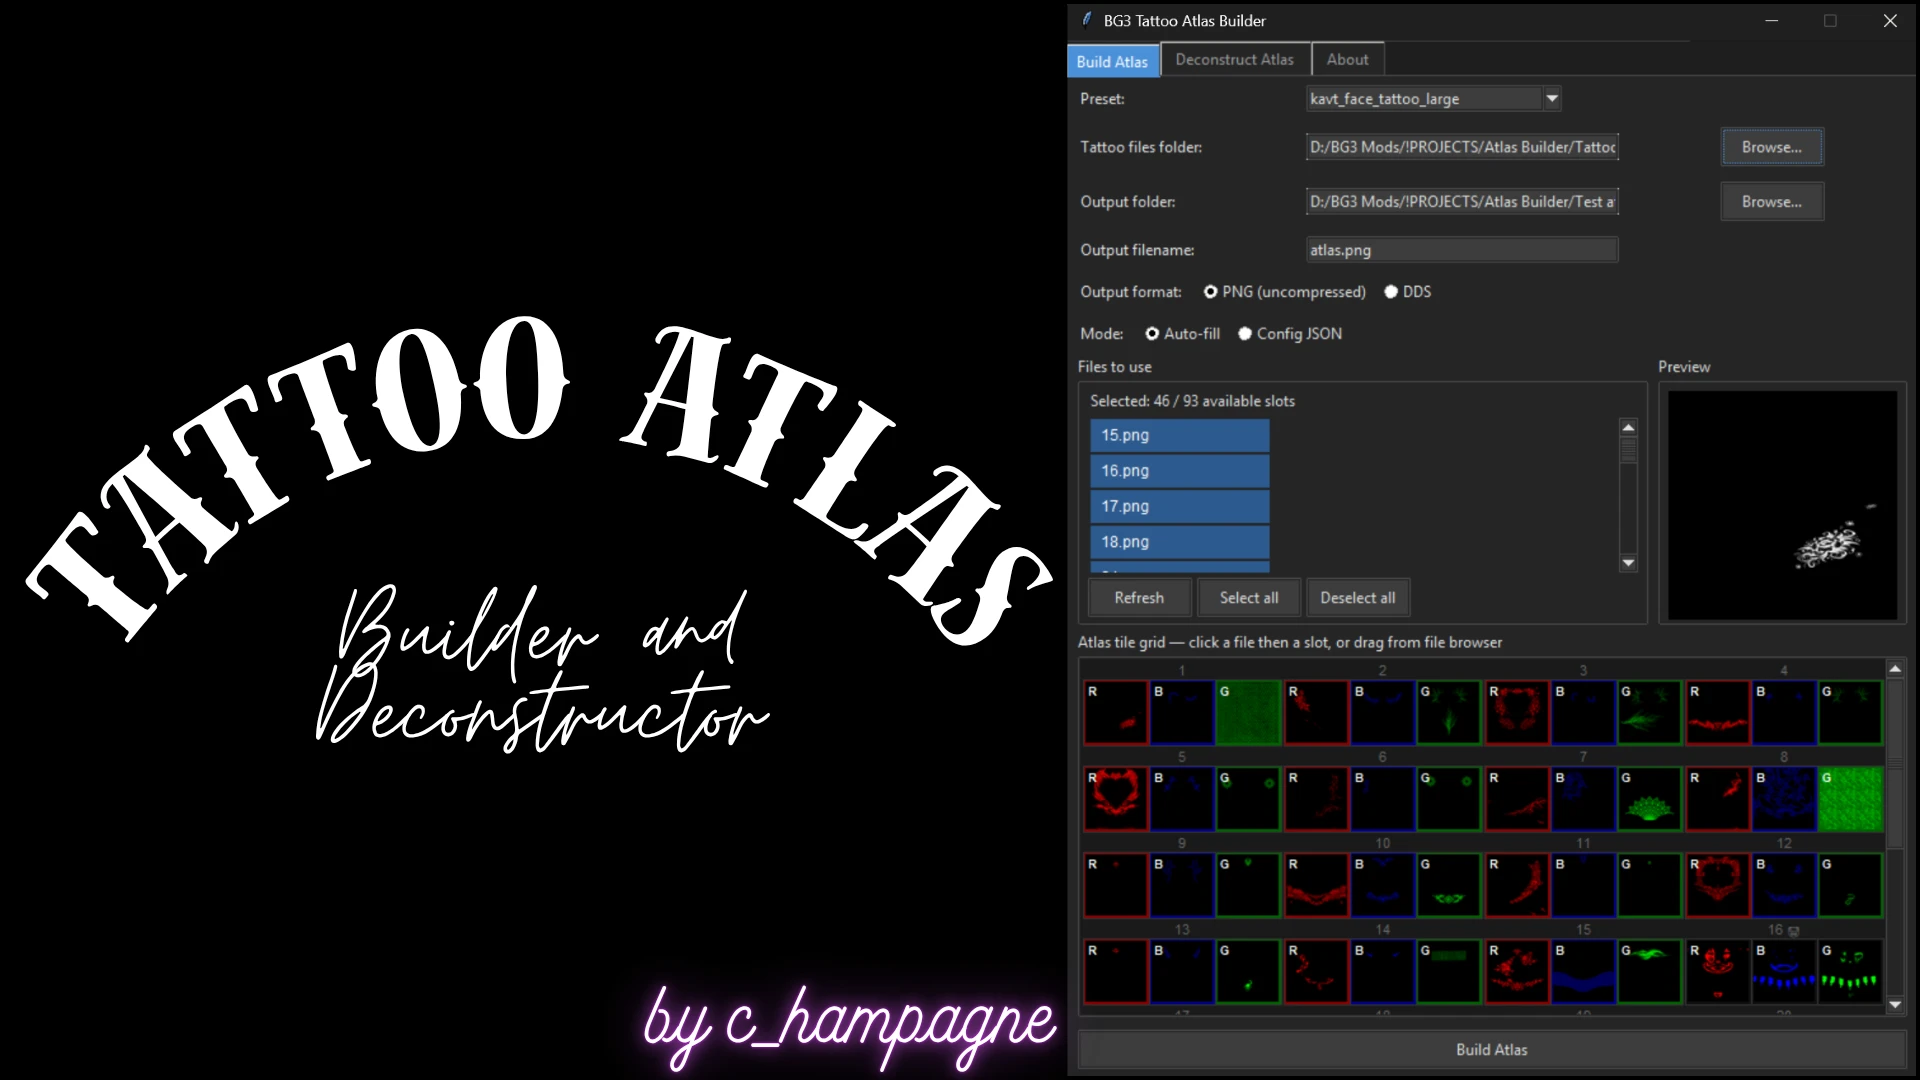1920x1080 pixels.
Task: Select the G tile of slot 7
Action: [1649, 799]
